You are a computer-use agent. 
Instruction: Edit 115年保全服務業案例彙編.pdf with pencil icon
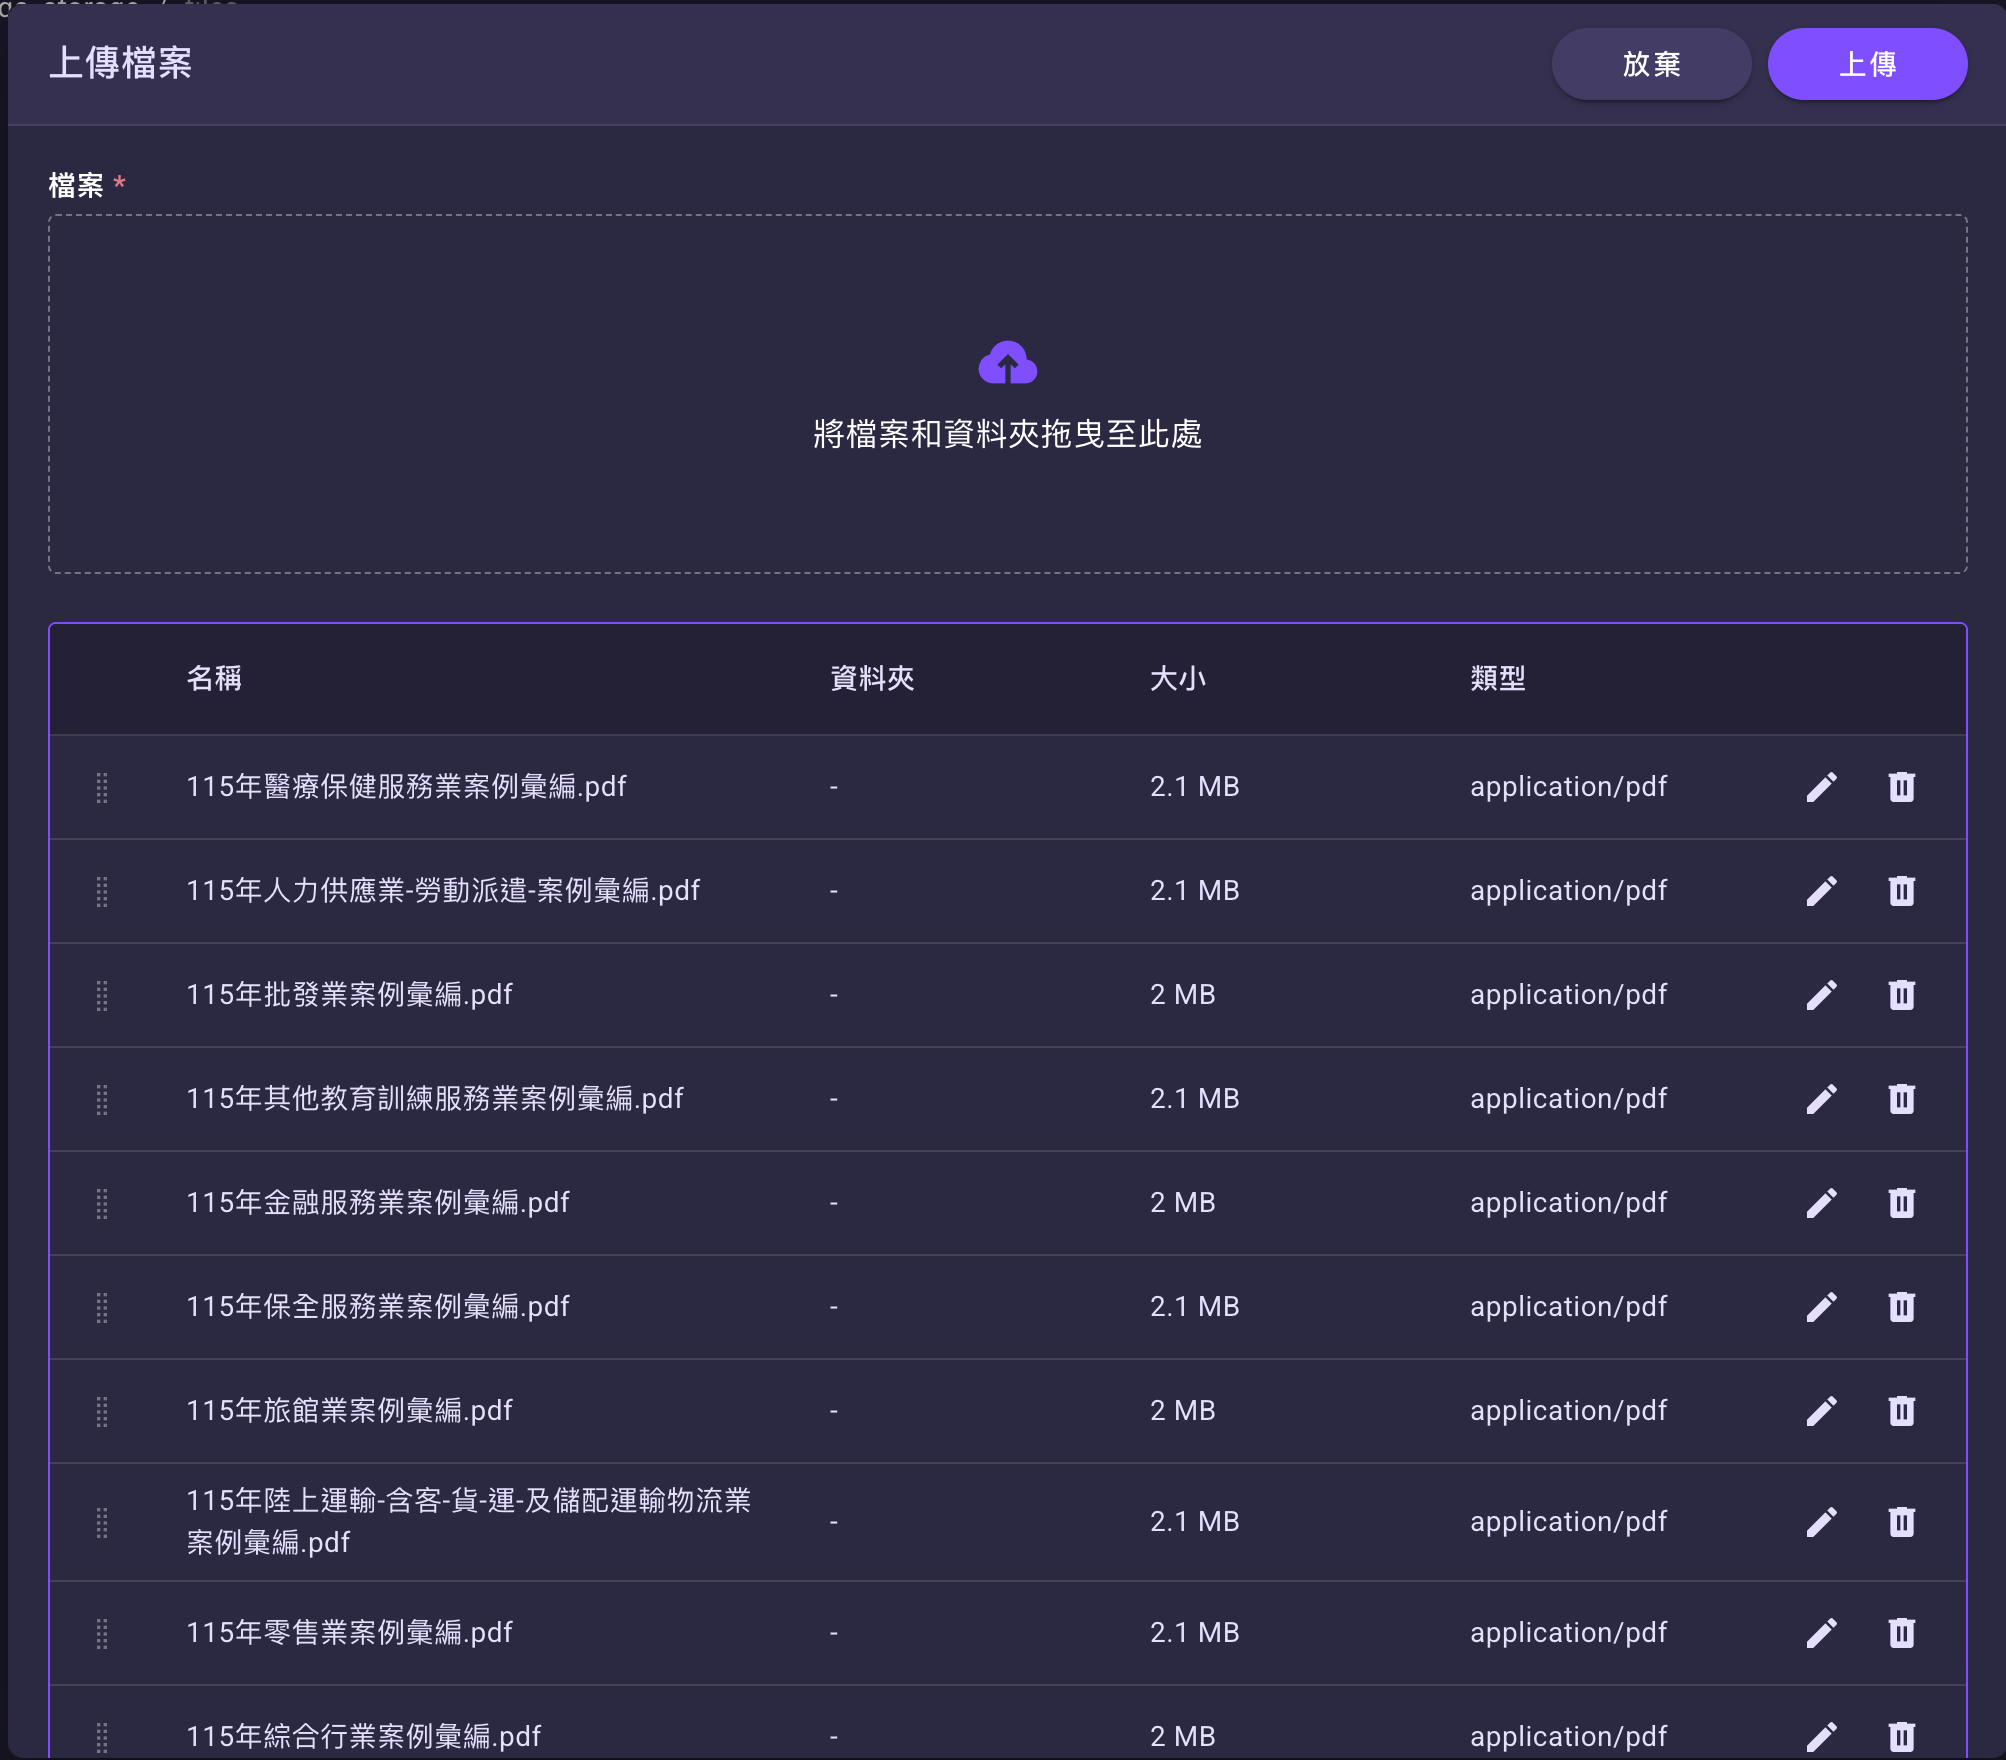1821,1307
